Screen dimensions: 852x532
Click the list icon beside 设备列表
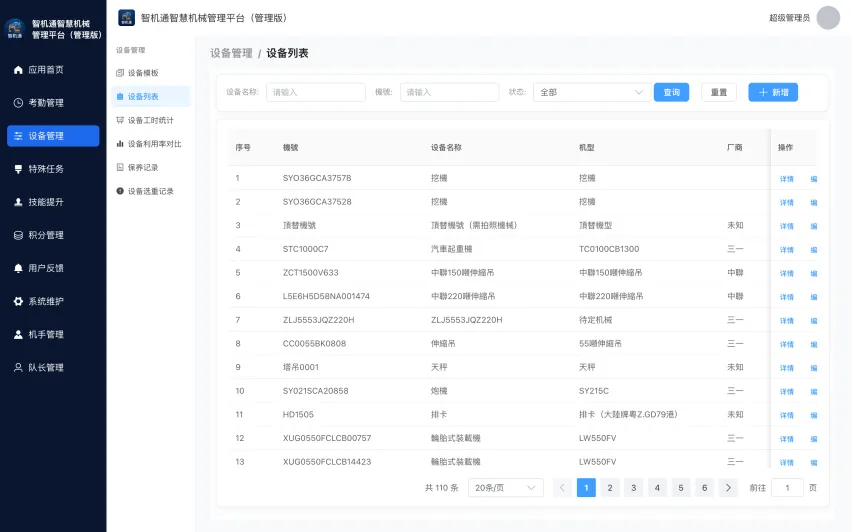(120, 96)
